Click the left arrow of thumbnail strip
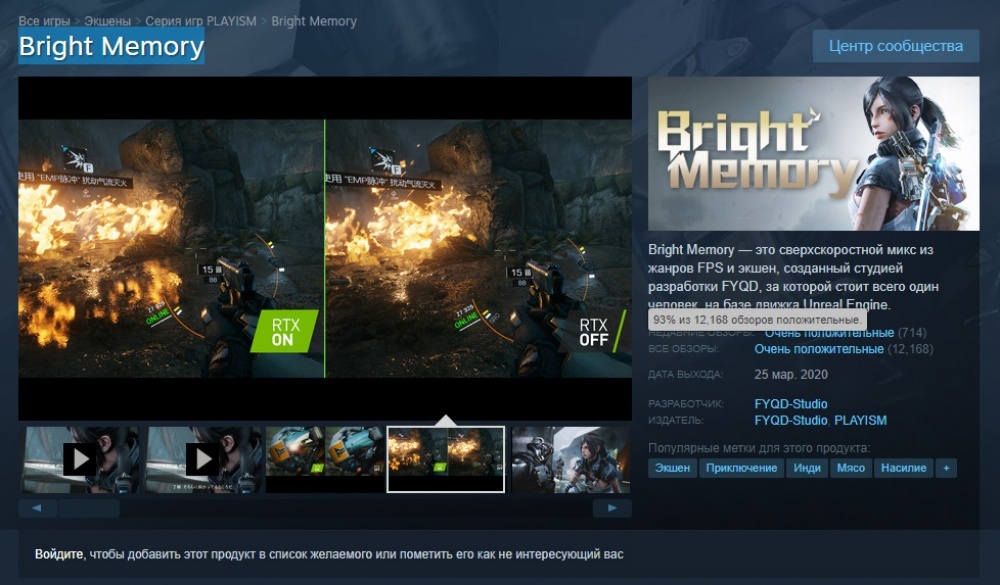Screen dimensions: 1000x585 pos(37,508)
